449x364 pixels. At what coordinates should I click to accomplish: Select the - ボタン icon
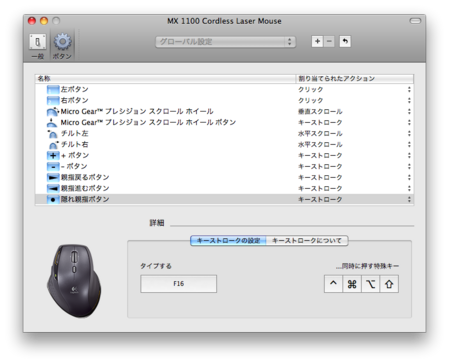53,166
